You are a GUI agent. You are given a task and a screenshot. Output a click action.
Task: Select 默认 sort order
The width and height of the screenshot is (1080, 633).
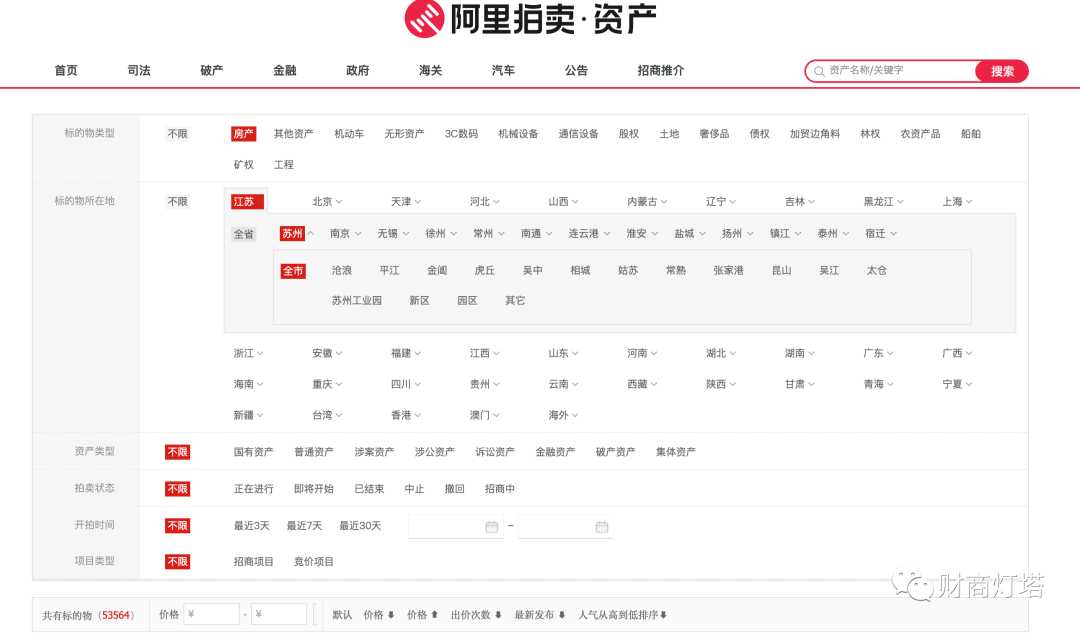[342, 615]
